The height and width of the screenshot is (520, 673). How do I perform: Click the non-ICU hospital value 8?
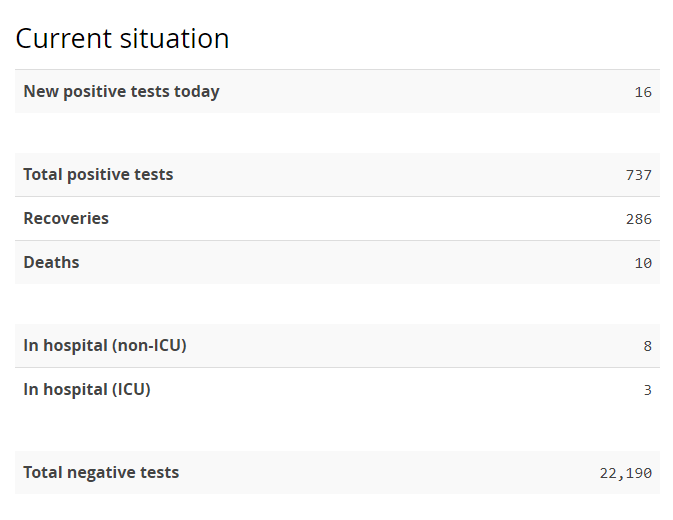pos(648,346)
